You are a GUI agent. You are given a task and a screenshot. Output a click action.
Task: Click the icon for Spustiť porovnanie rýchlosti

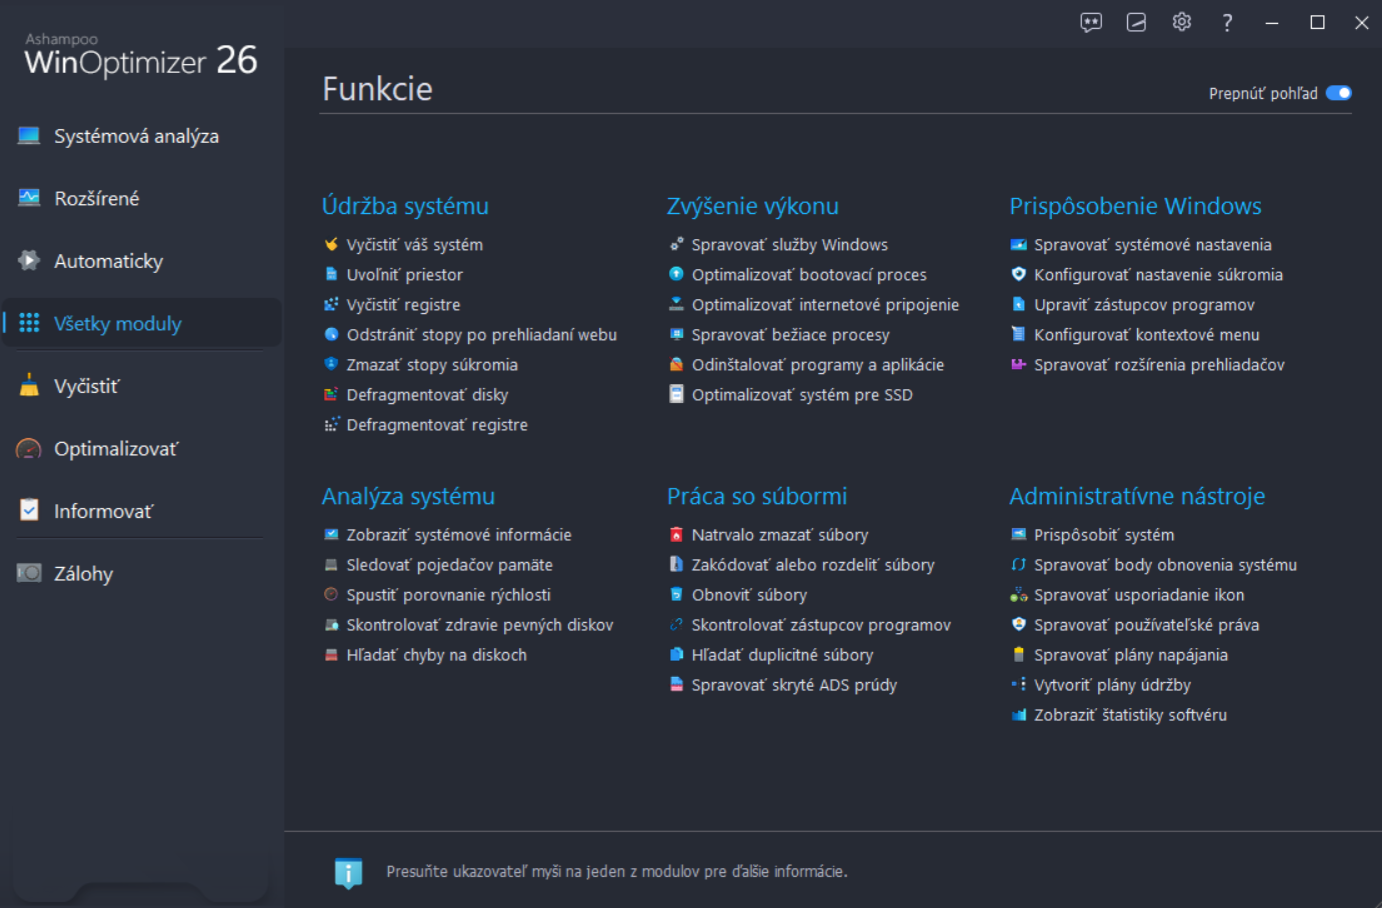[331, 595]
